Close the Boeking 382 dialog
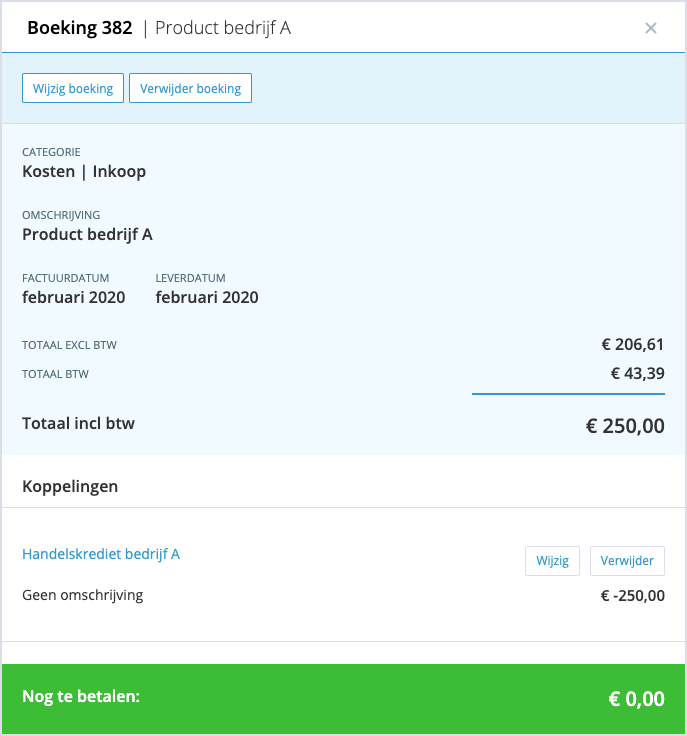The width and height of the screenshot is (687, 736). click(x=650, y=28)
